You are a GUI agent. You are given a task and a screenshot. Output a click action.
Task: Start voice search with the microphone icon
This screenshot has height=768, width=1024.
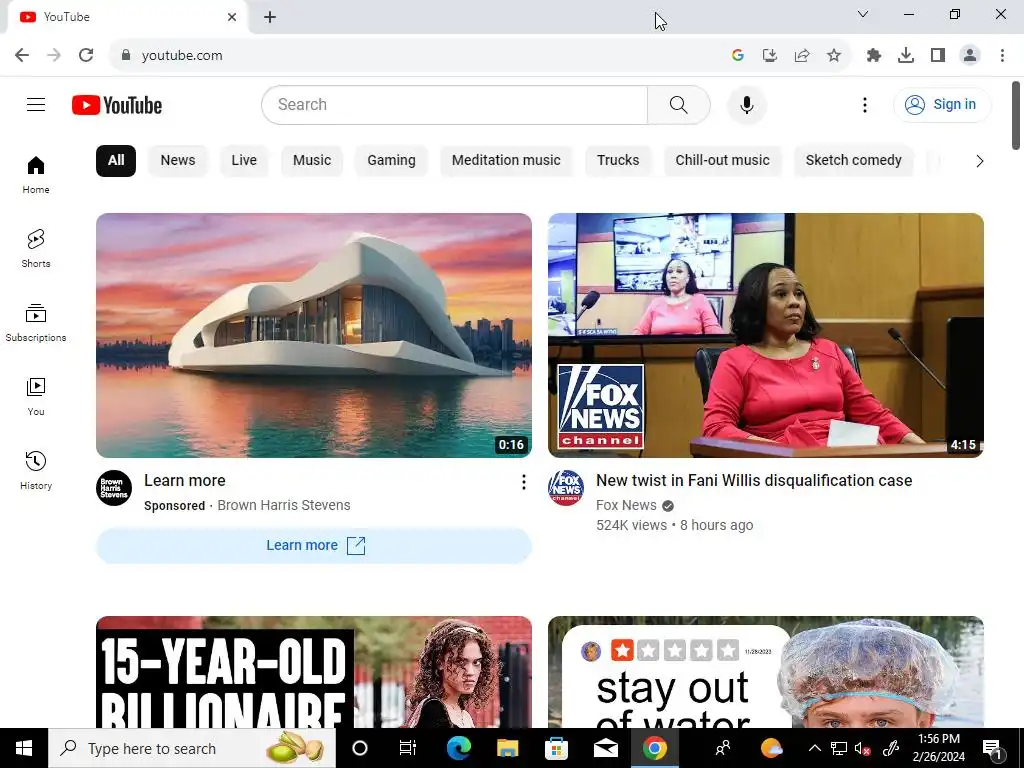(x=746, y=104)
